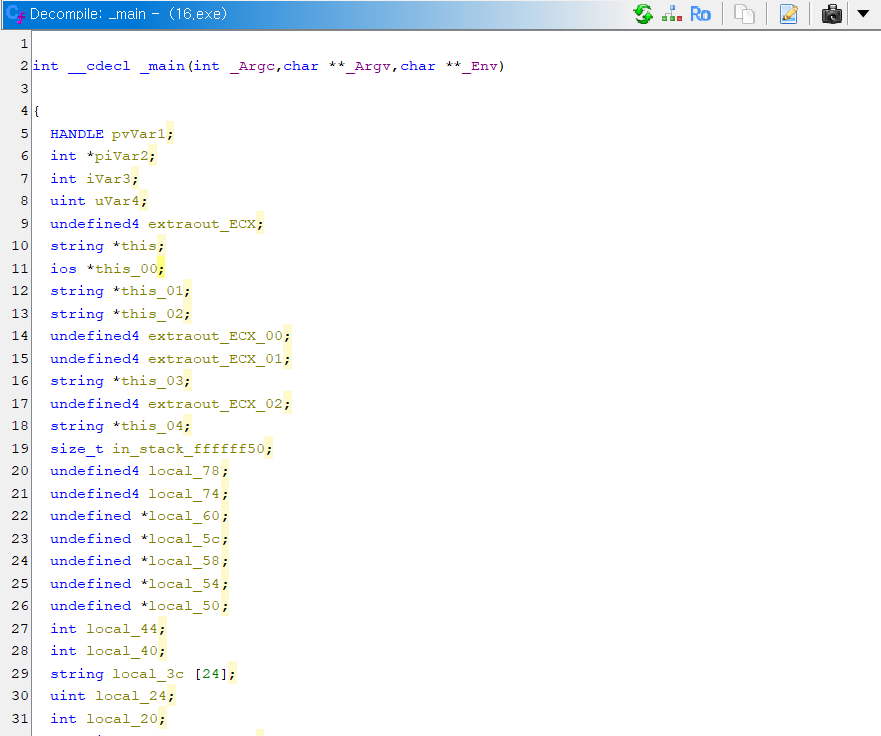Image resolution: width=881 pixels, height=736 pixels.
Task: Select variable in_stack_ffffff50
Action: 189,449
